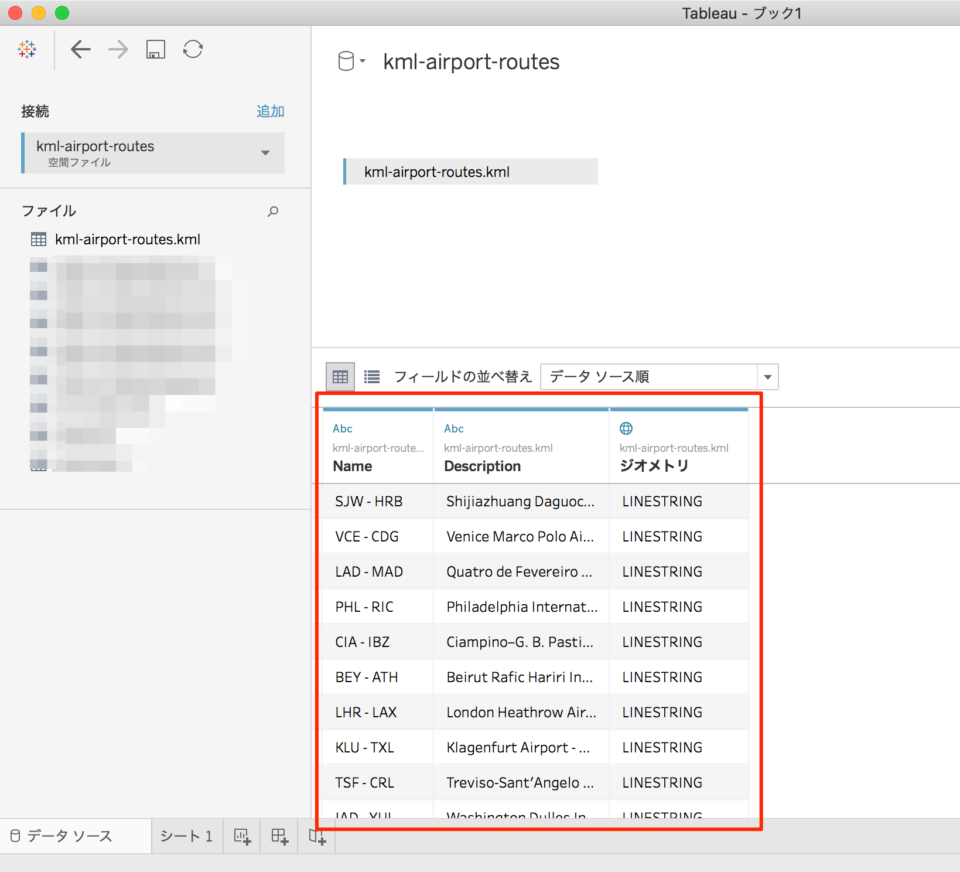Create a new dashboard via its icon
960x872 pixels.
(x=279, y=836)
